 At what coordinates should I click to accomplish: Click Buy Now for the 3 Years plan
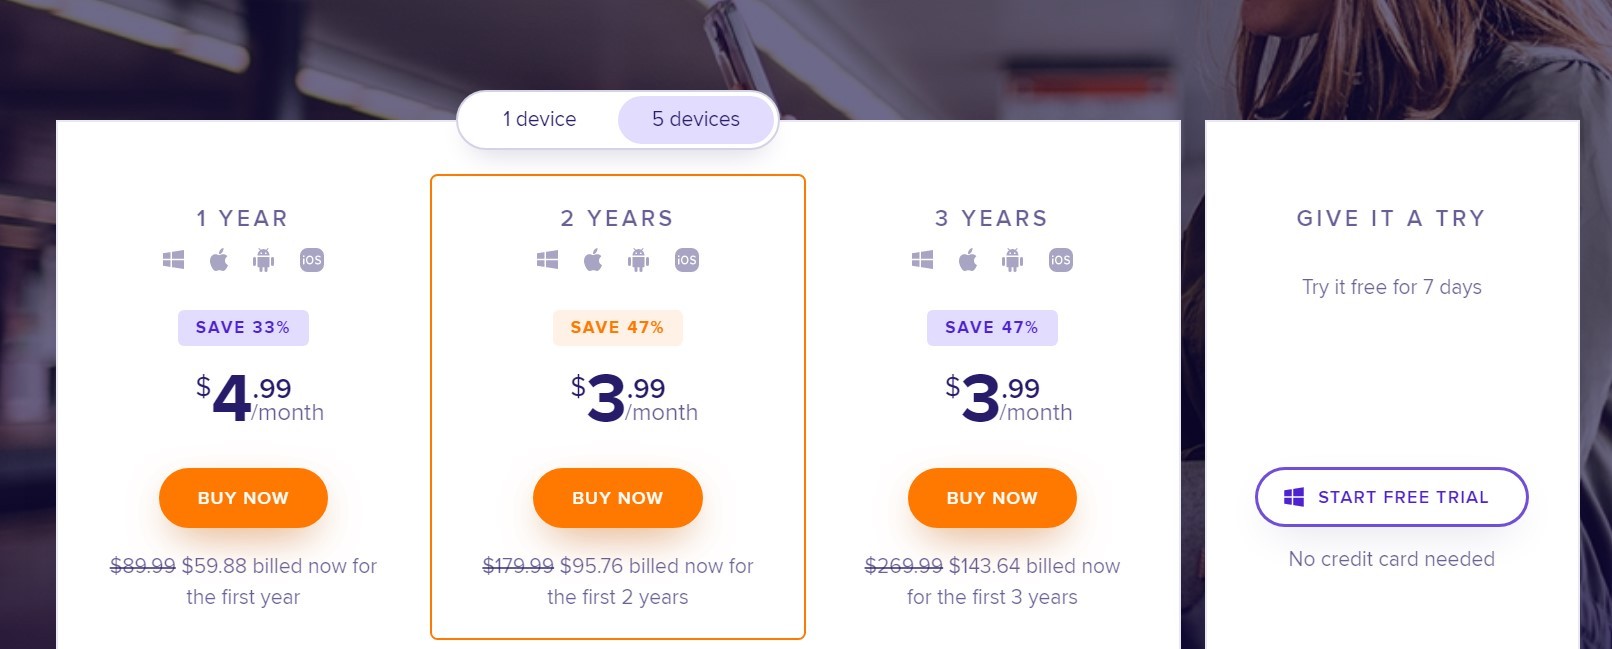click(992, 497)
